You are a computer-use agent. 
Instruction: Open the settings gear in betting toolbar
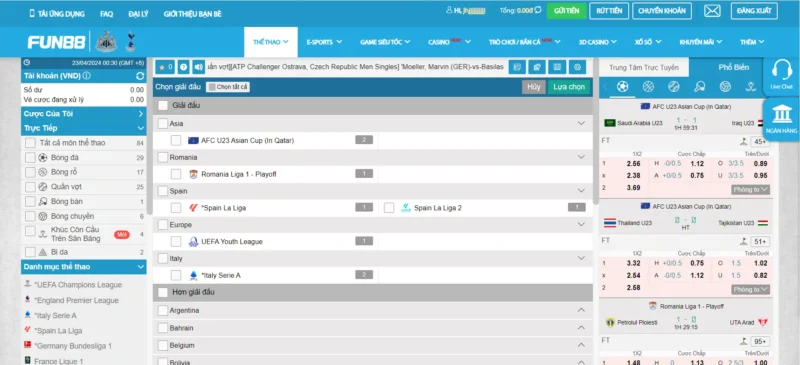pos(577,67)
